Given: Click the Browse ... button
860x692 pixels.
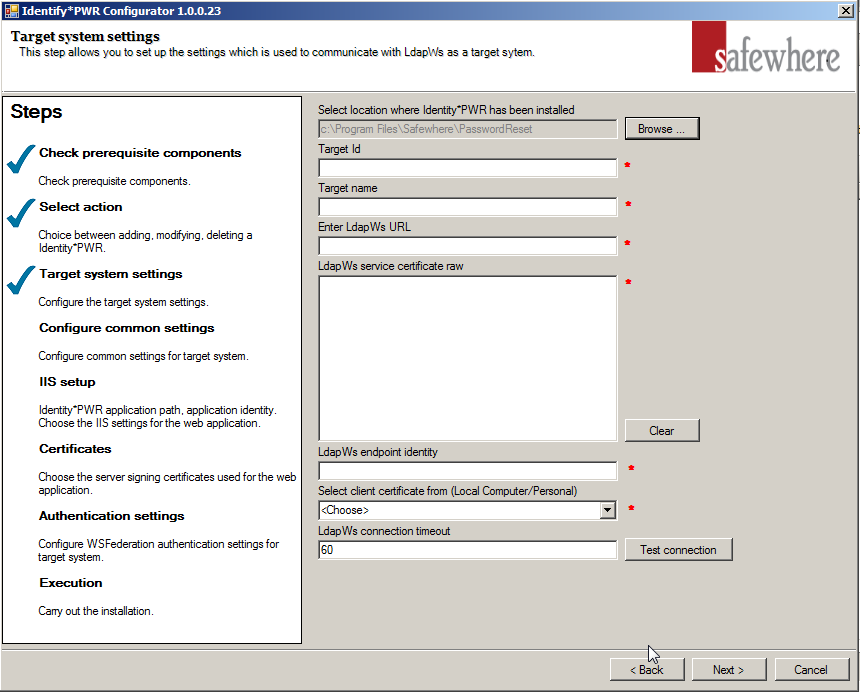Looking at the screenshot, I should 662,129.
